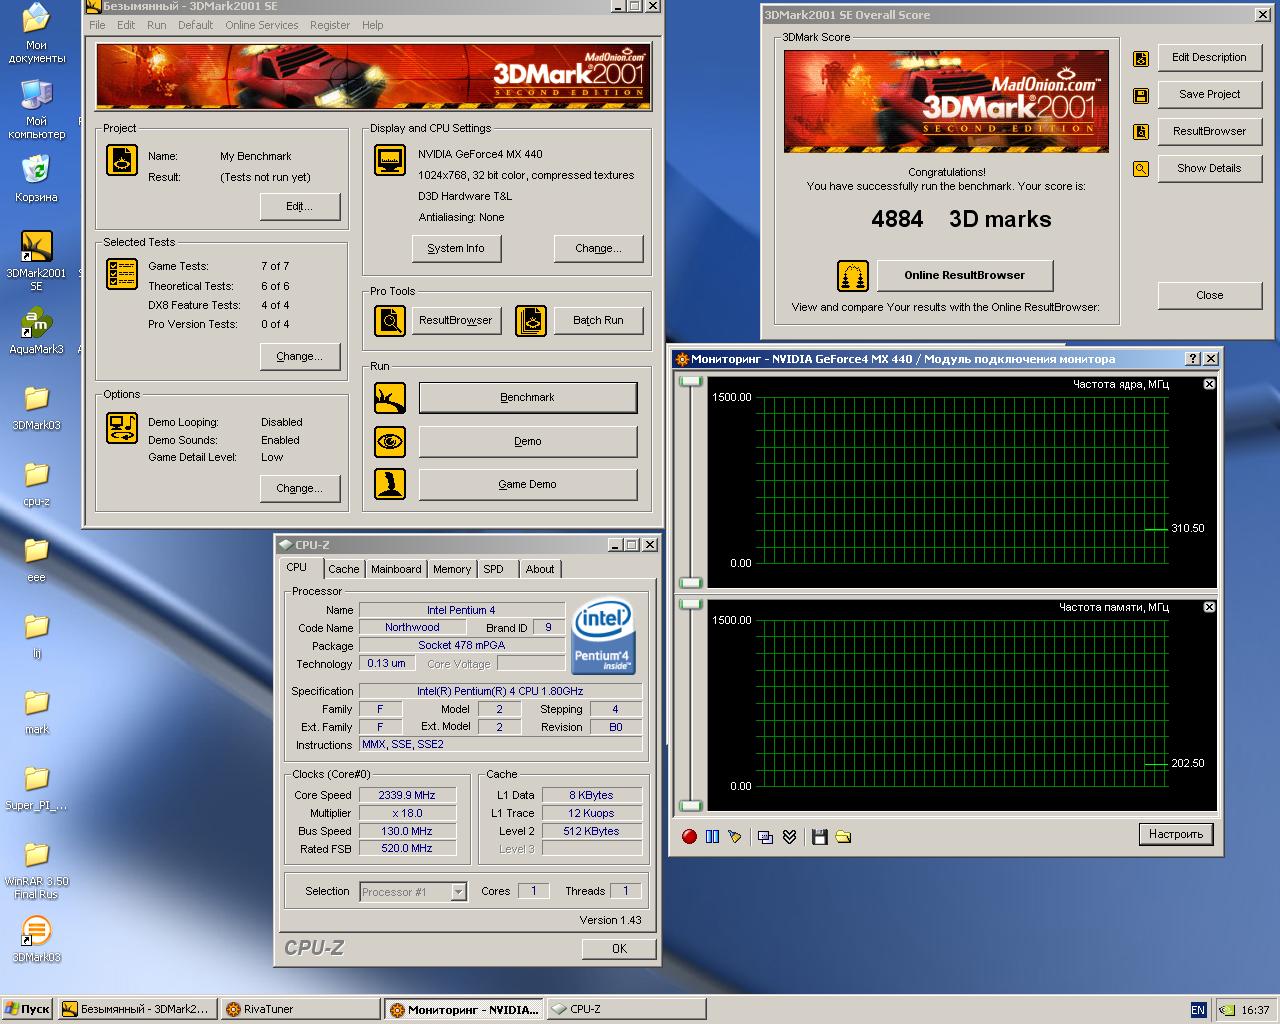Open the Корзина recycle bin icon

(x=36, y=179)
